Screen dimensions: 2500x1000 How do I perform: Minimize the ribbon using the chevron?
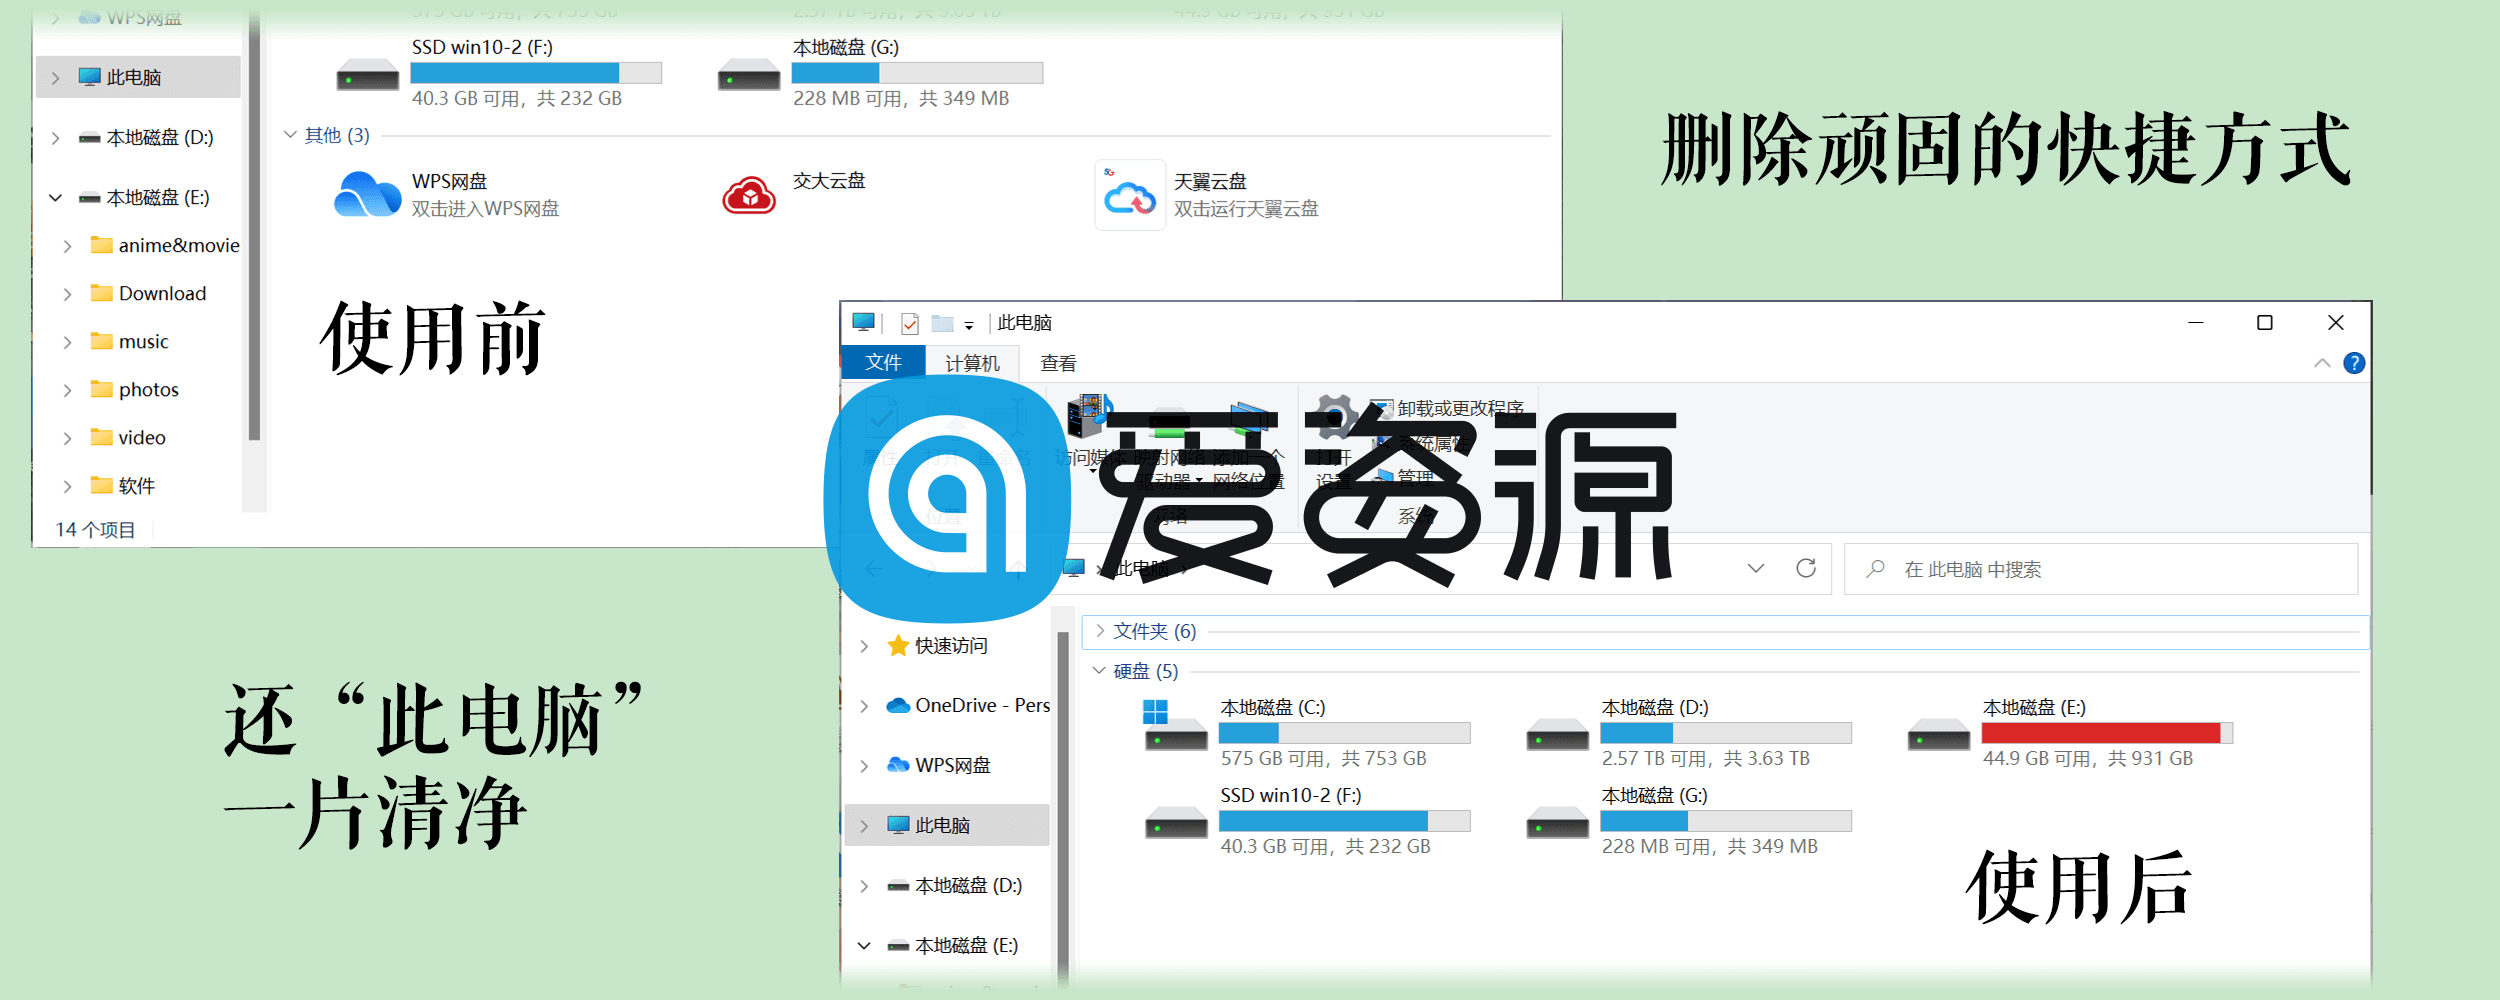[2322, 363]
